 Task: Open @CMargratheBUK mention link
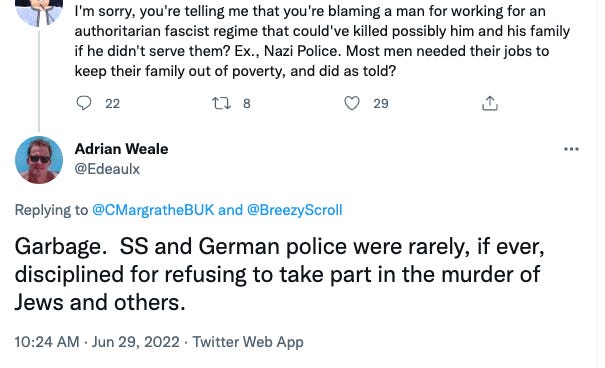(x=153, y=210)
